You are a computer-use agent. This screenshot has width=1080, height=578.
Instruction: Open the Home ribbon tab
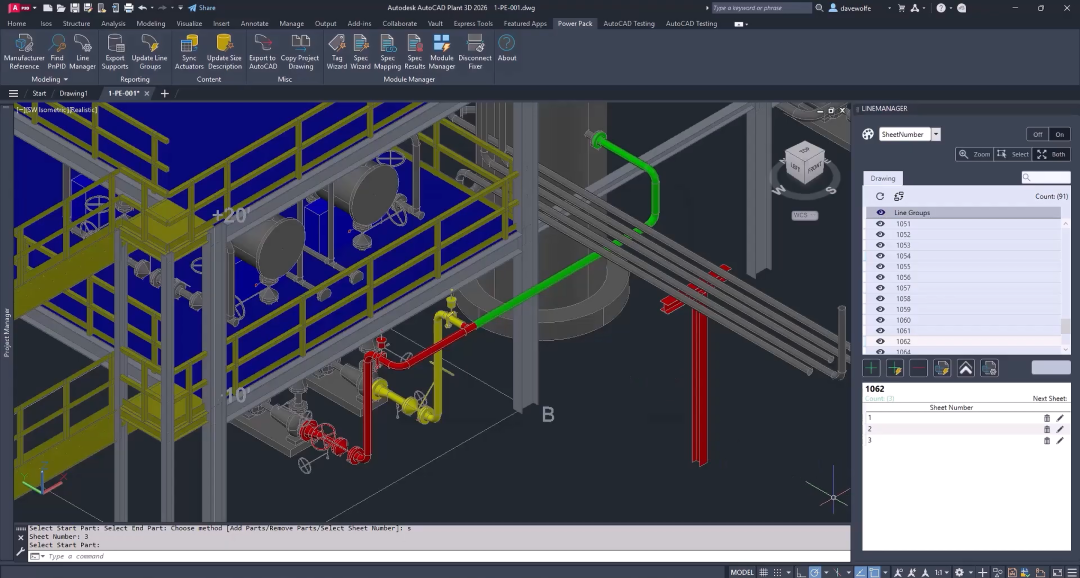click(x=17, y=23)
